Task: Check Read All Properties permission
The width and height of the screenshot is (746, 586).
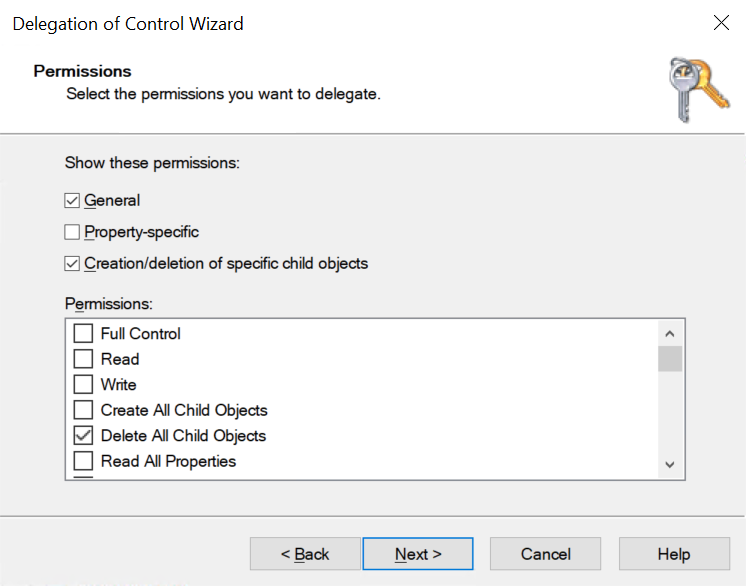Action: [83, 461]
